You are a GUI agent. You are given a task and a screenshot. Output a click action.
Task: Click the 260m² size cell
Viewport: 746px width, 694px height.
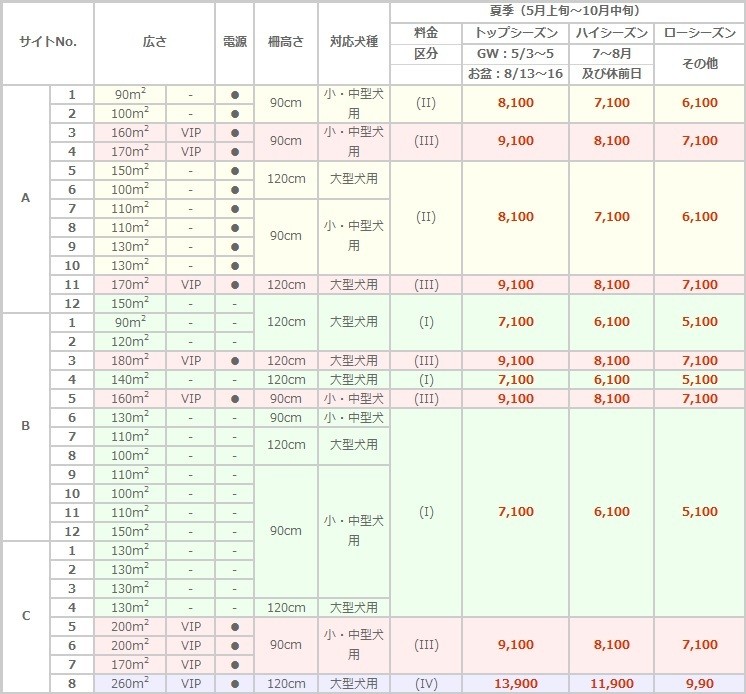coord(130,684)
